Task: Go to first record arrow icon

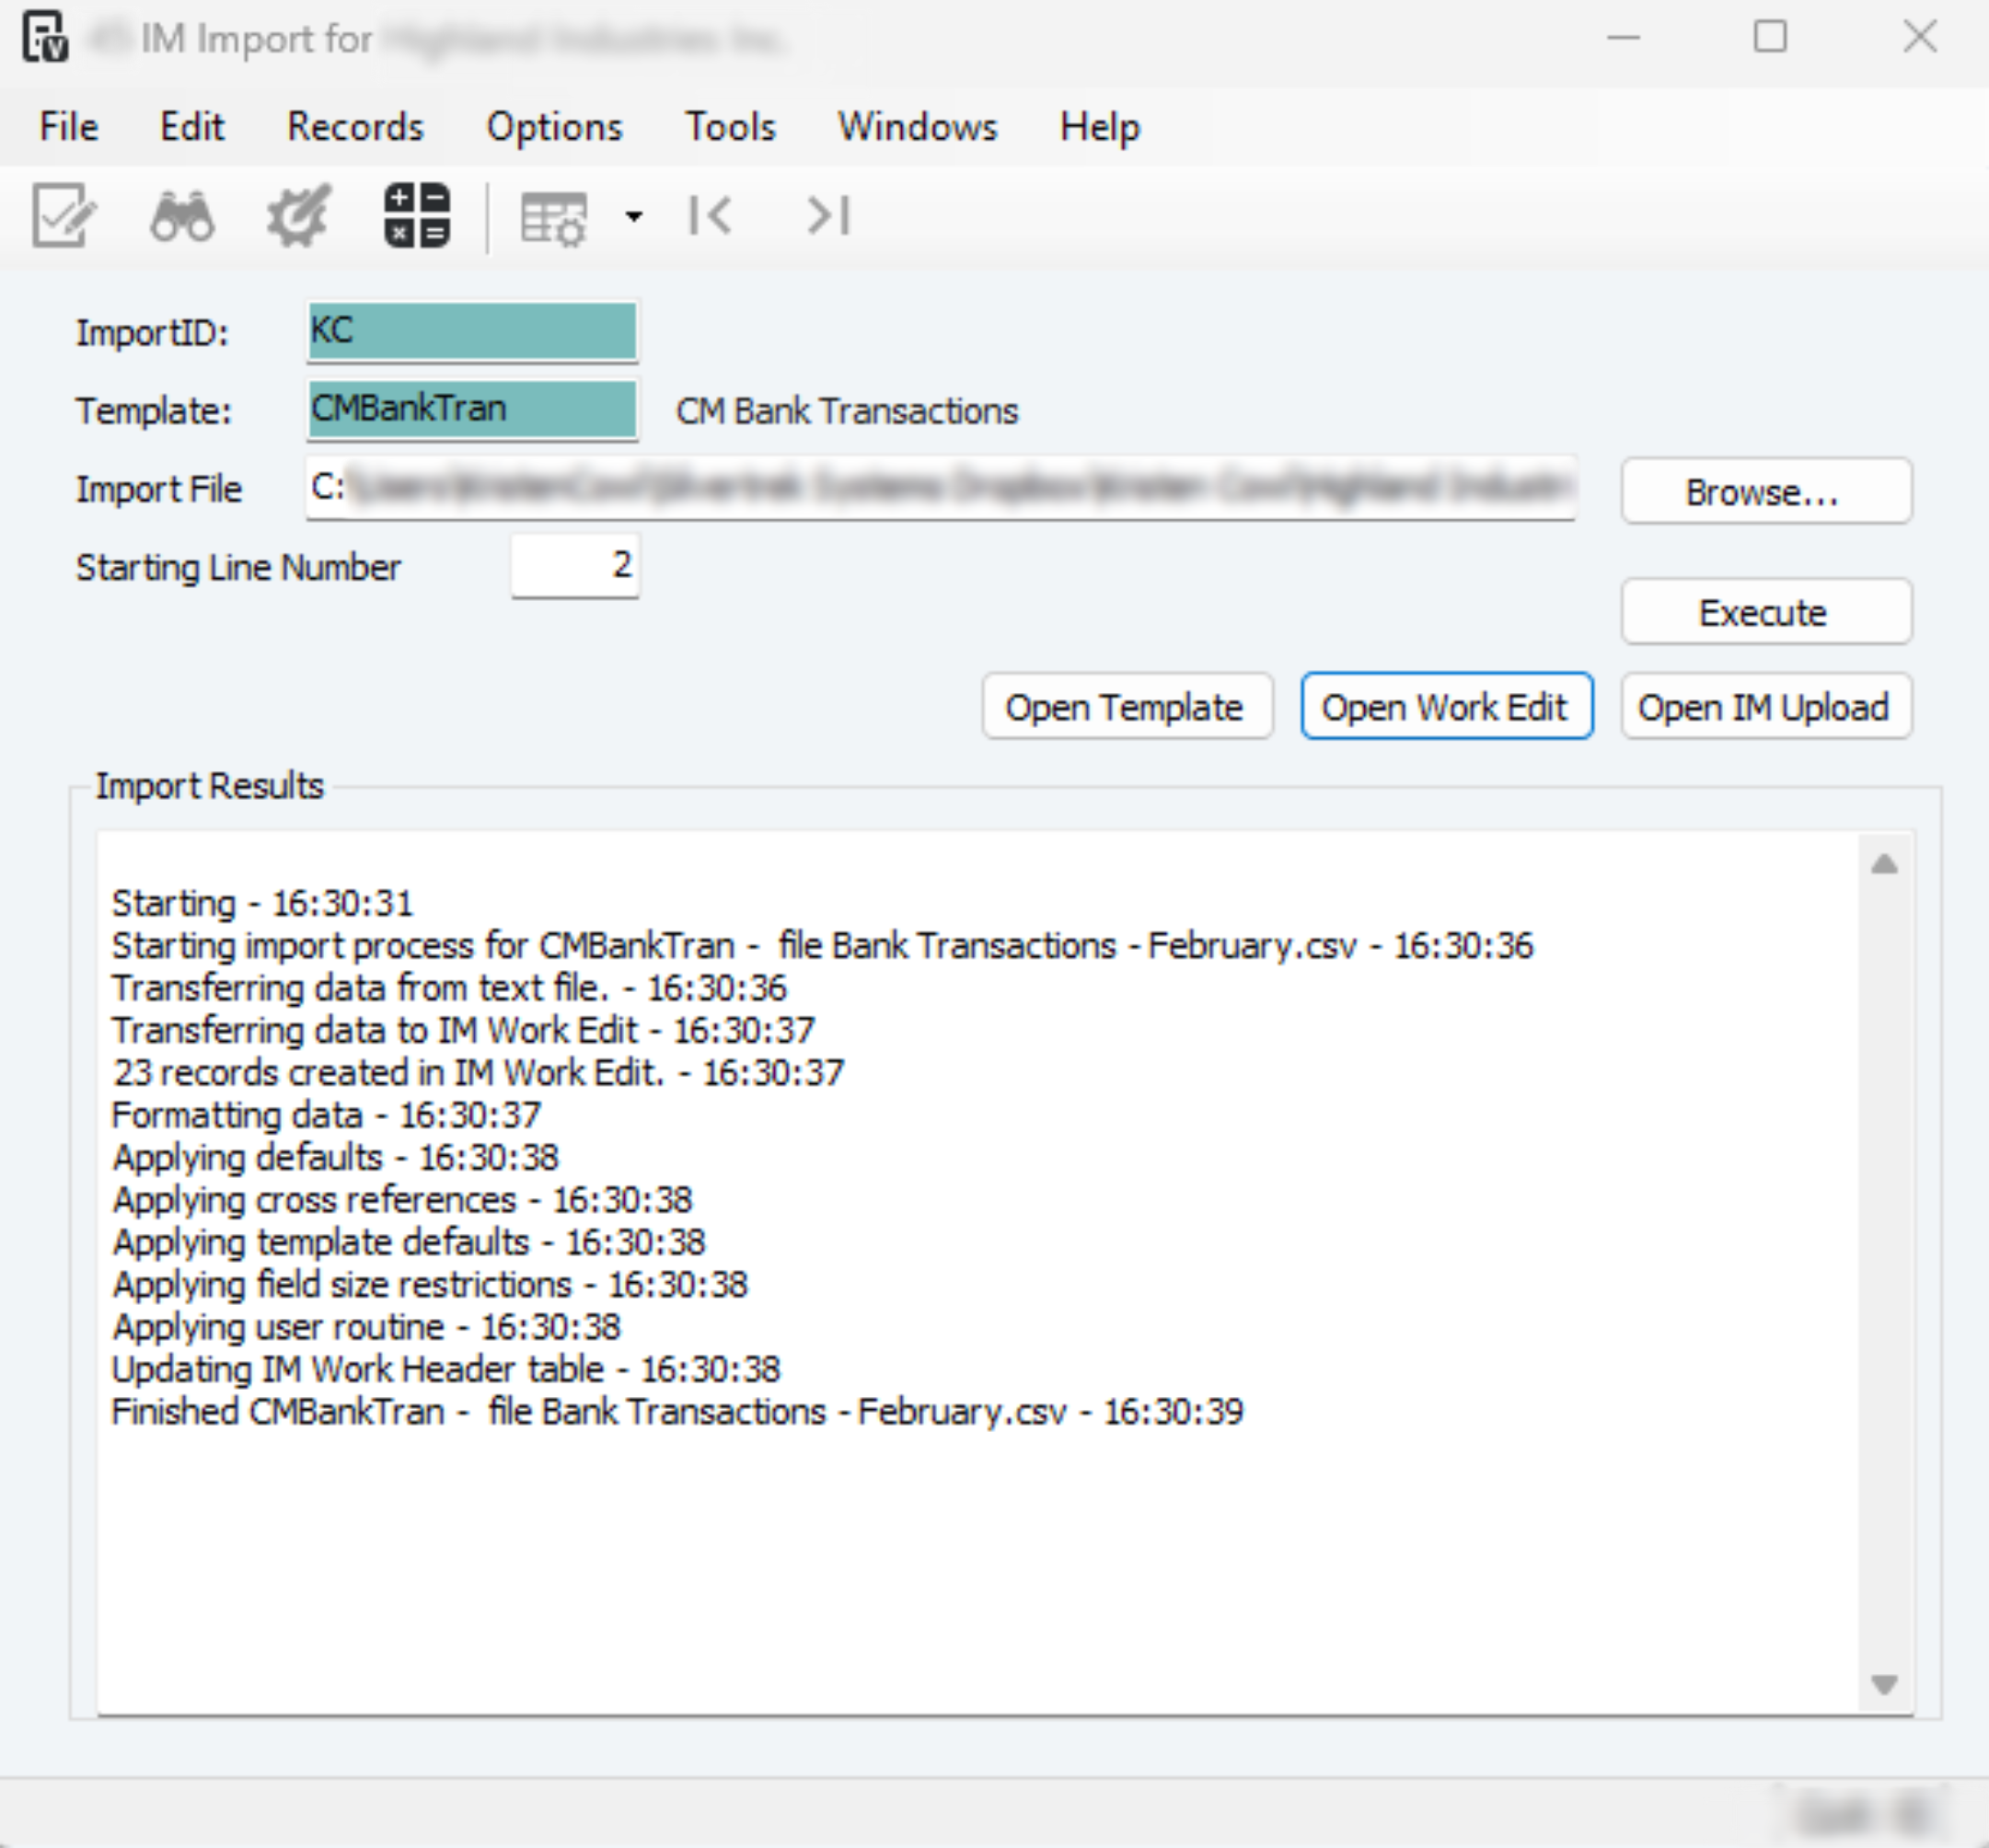Action: pos(711,215)
